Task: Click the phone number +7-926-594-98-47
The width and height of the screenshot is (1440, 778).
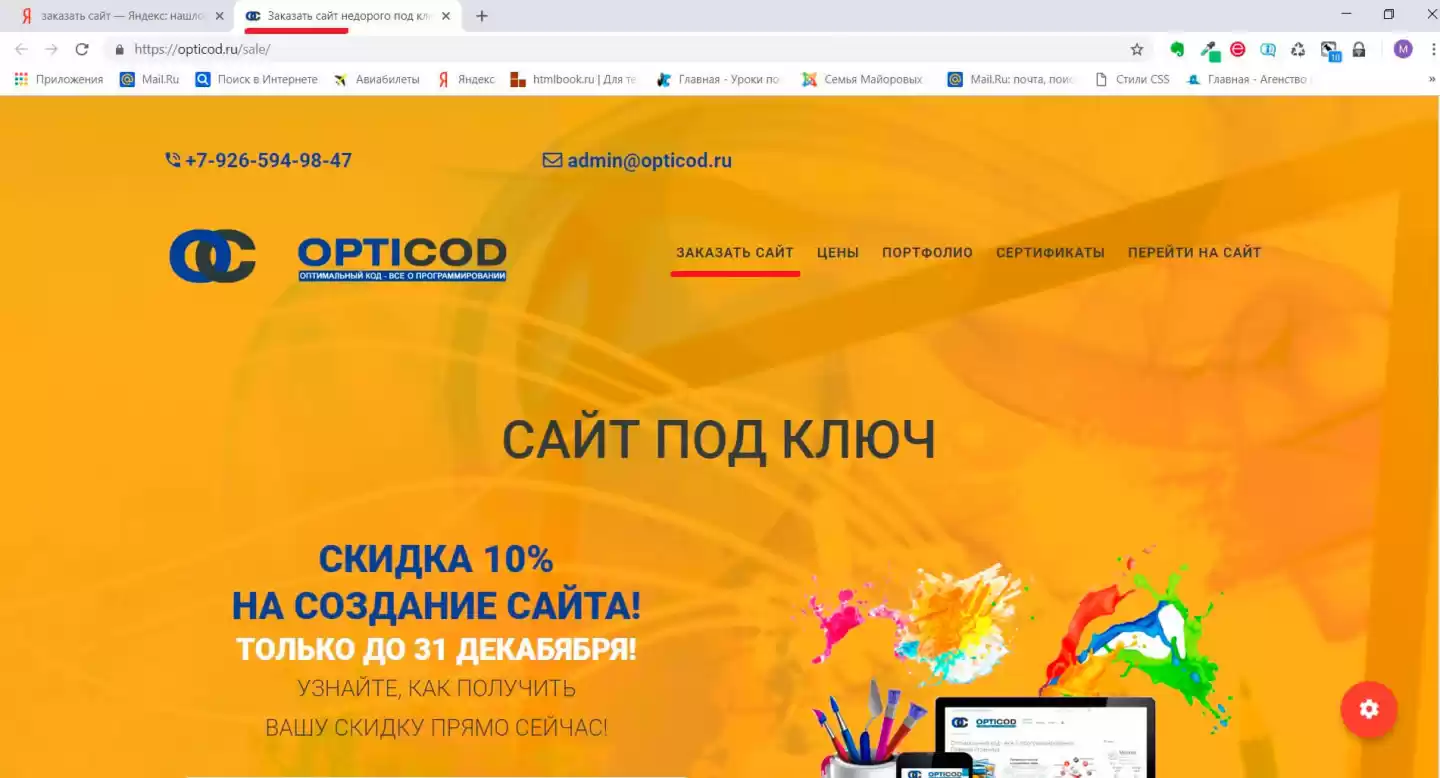Action: coord(259,160)
